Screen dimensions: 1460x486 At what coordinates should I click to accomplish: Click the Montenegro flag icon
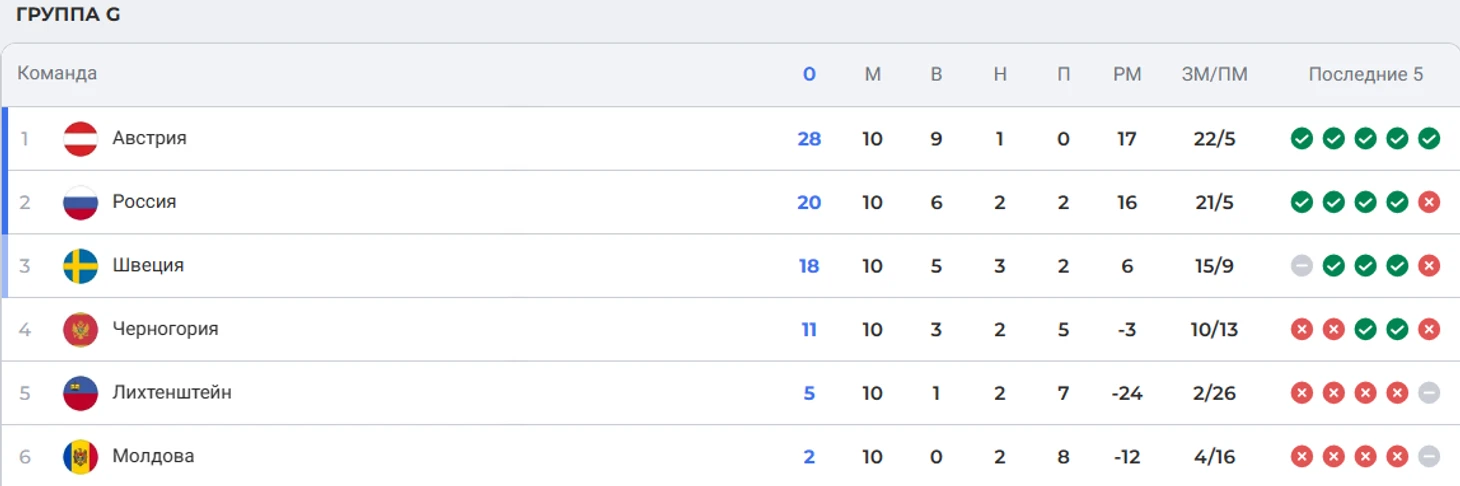80,330
